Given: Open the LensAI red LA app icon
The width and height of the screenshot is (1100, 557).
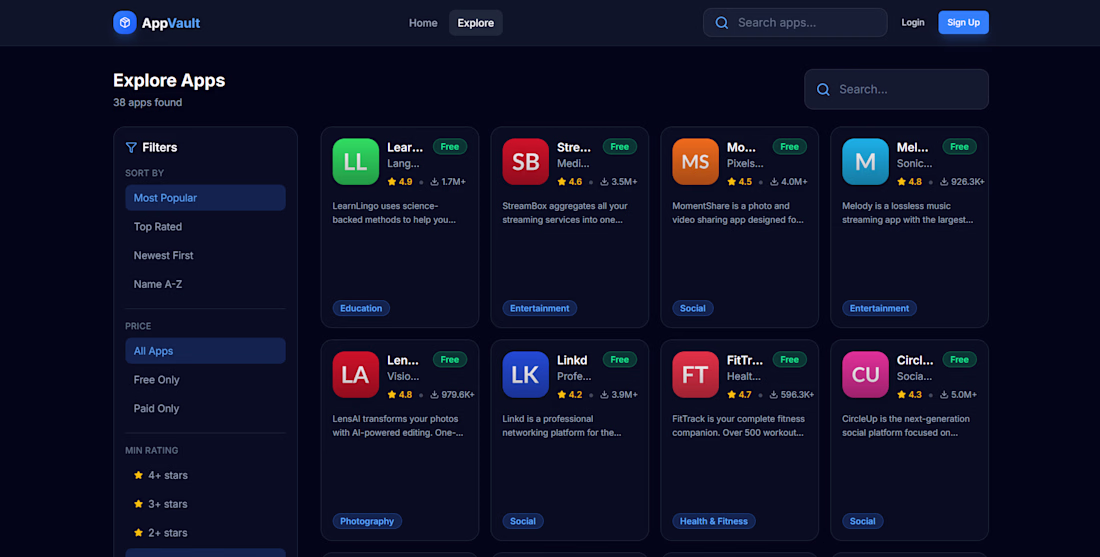Looking at the screenshot, I should pyautogui.click(x=356, y=375).
